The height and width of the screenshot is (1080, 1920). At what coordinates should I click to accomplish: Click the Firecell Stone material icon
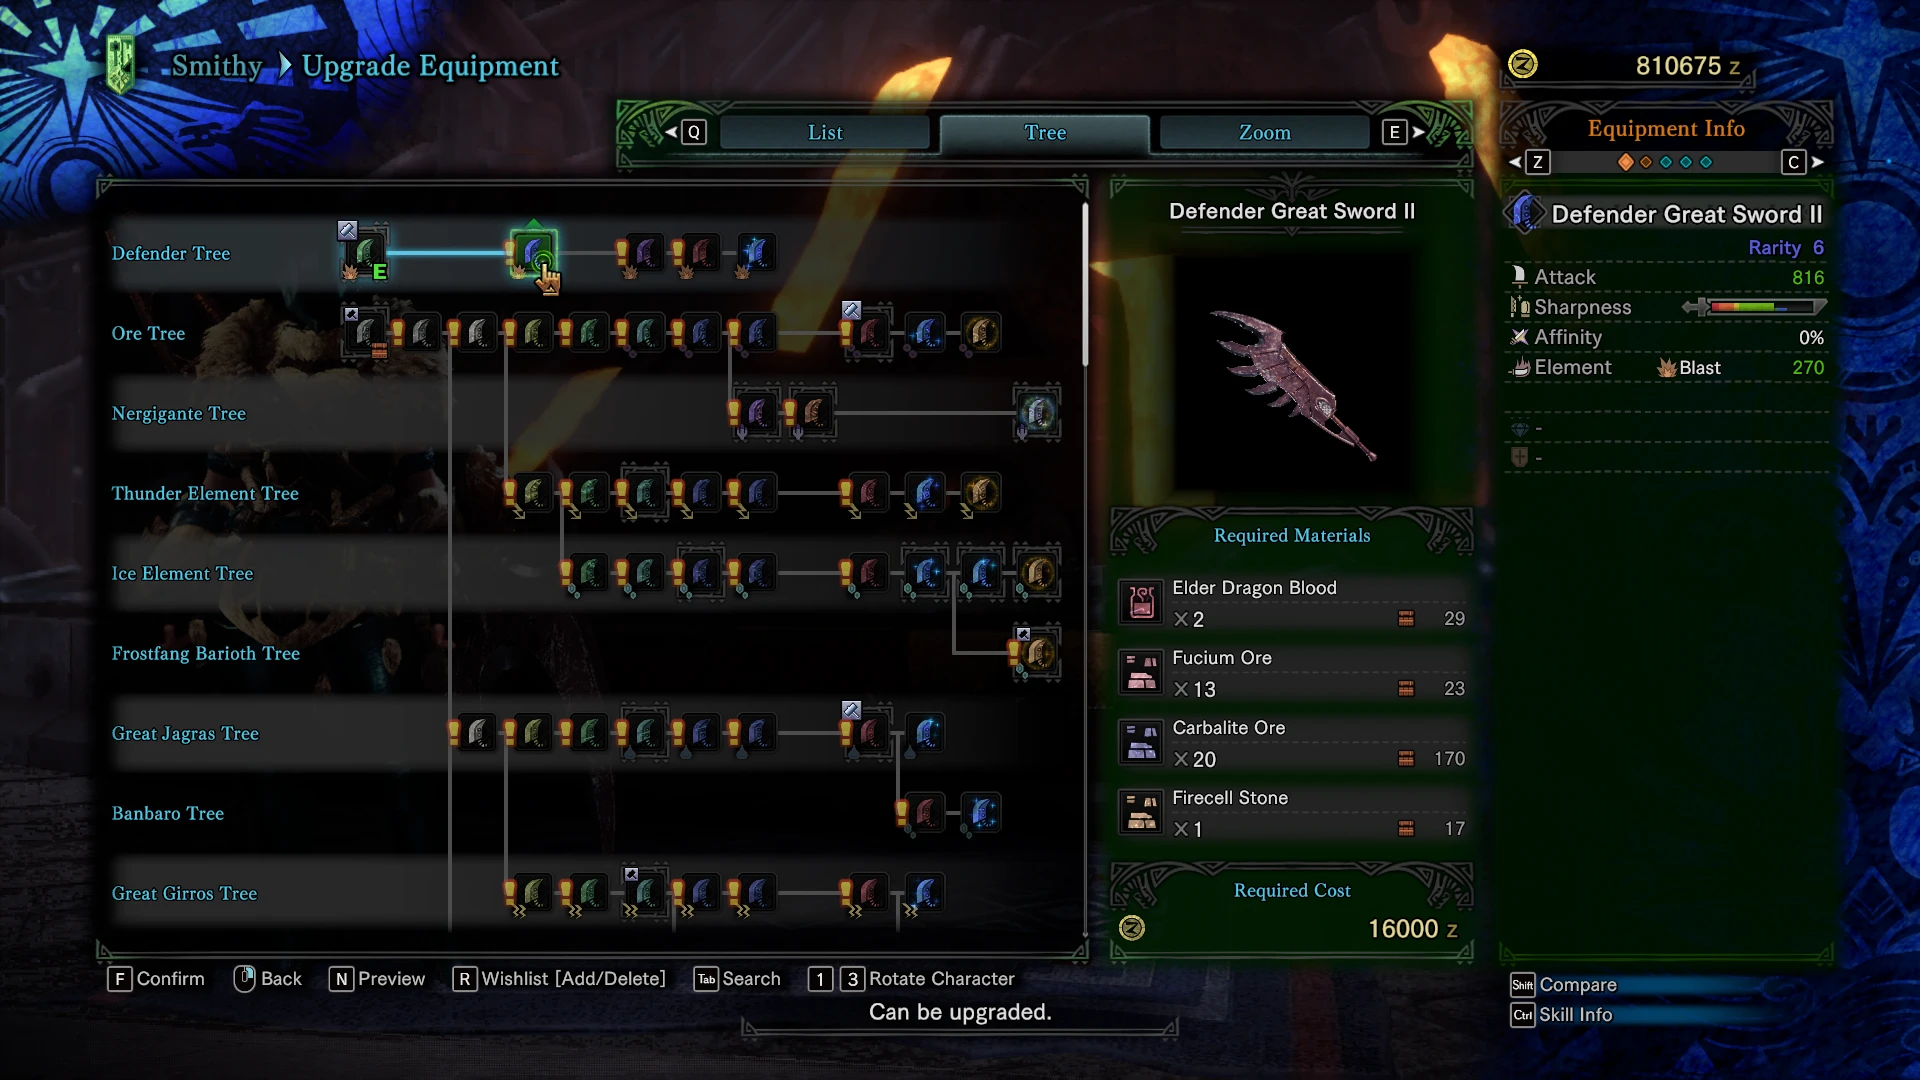click(1141, 813)
